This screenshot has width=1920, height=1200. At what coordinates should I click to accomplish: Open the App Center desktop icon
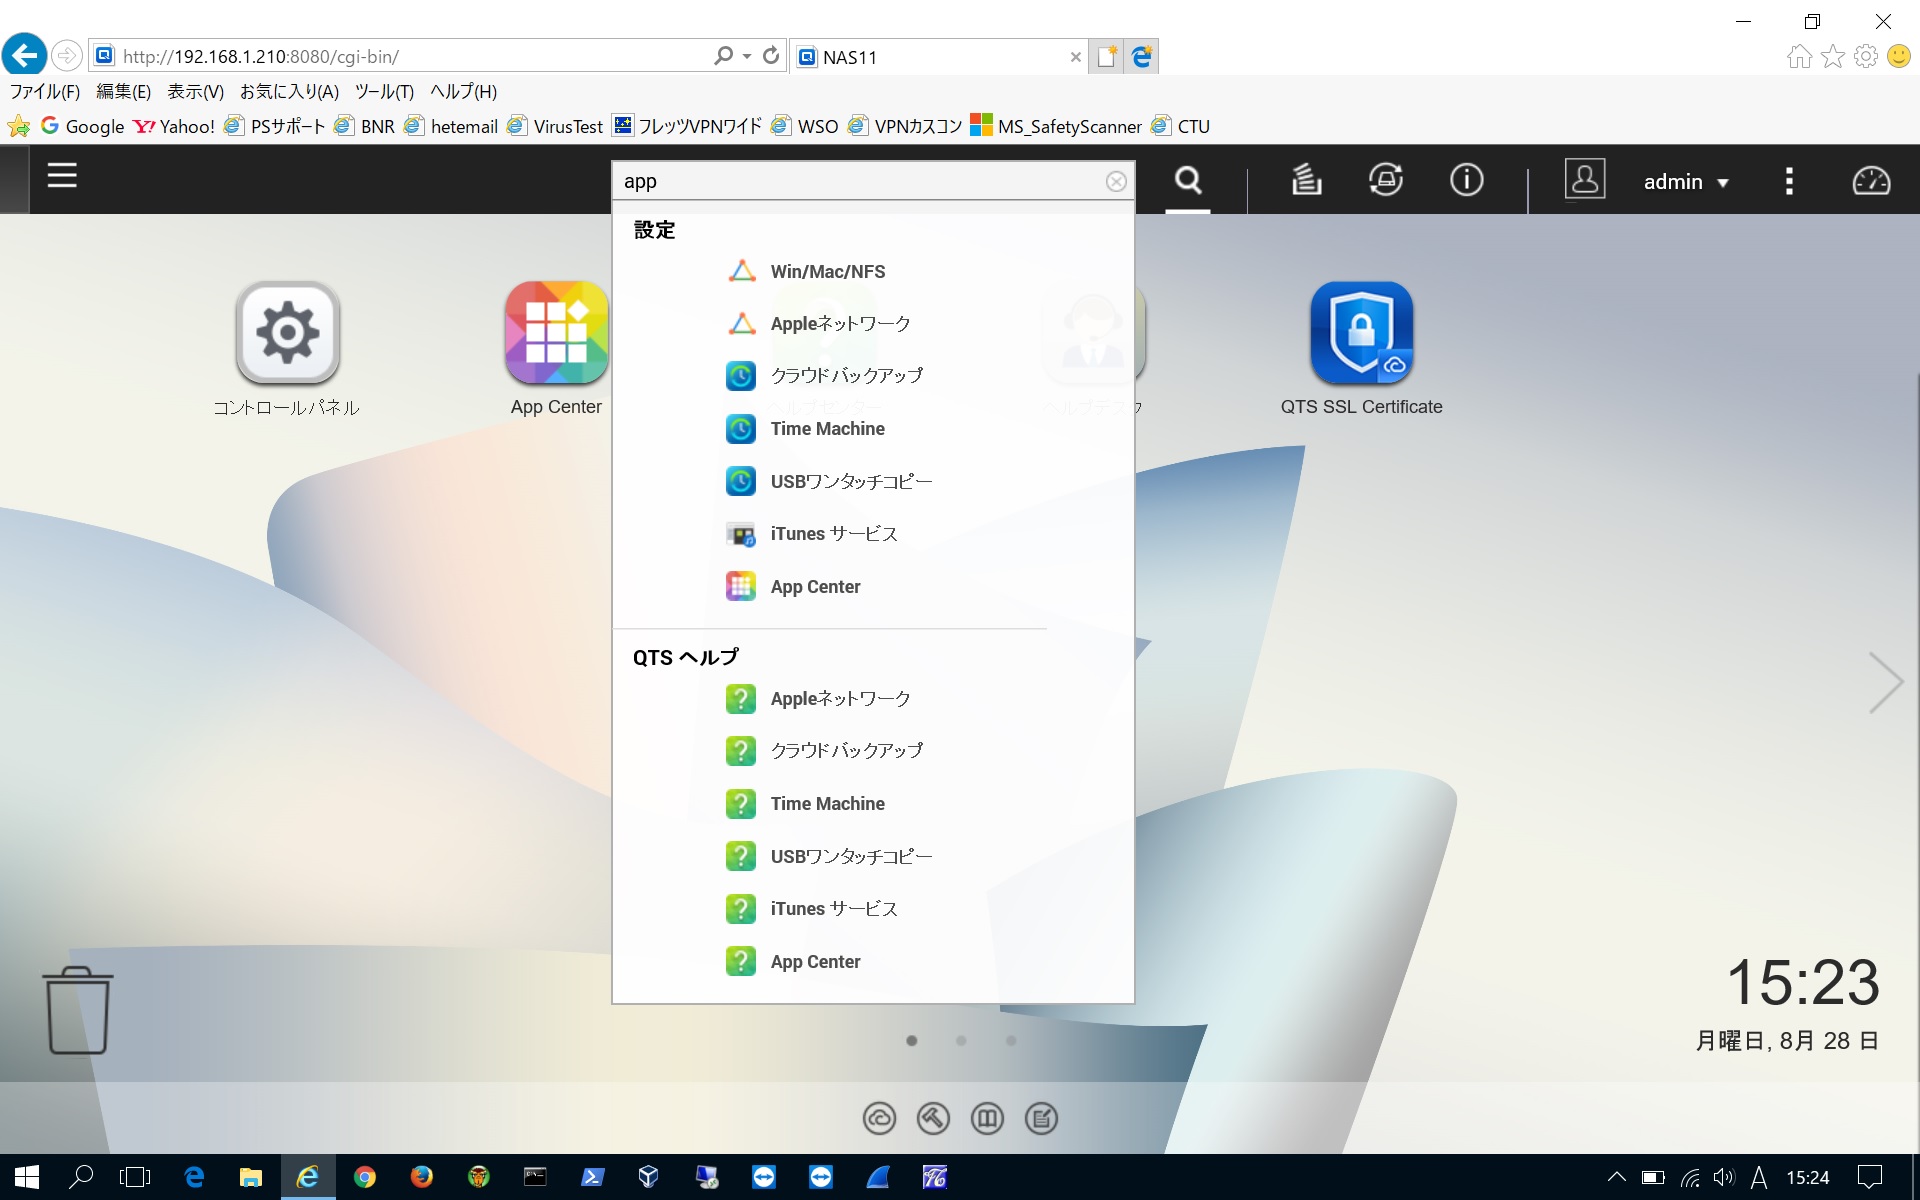click(x=556, y=333)
